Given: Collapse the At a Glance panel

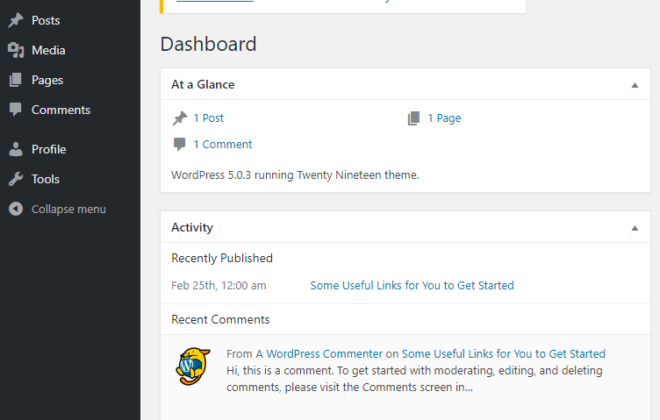Looking at the screenshot, I should point(635,85).
